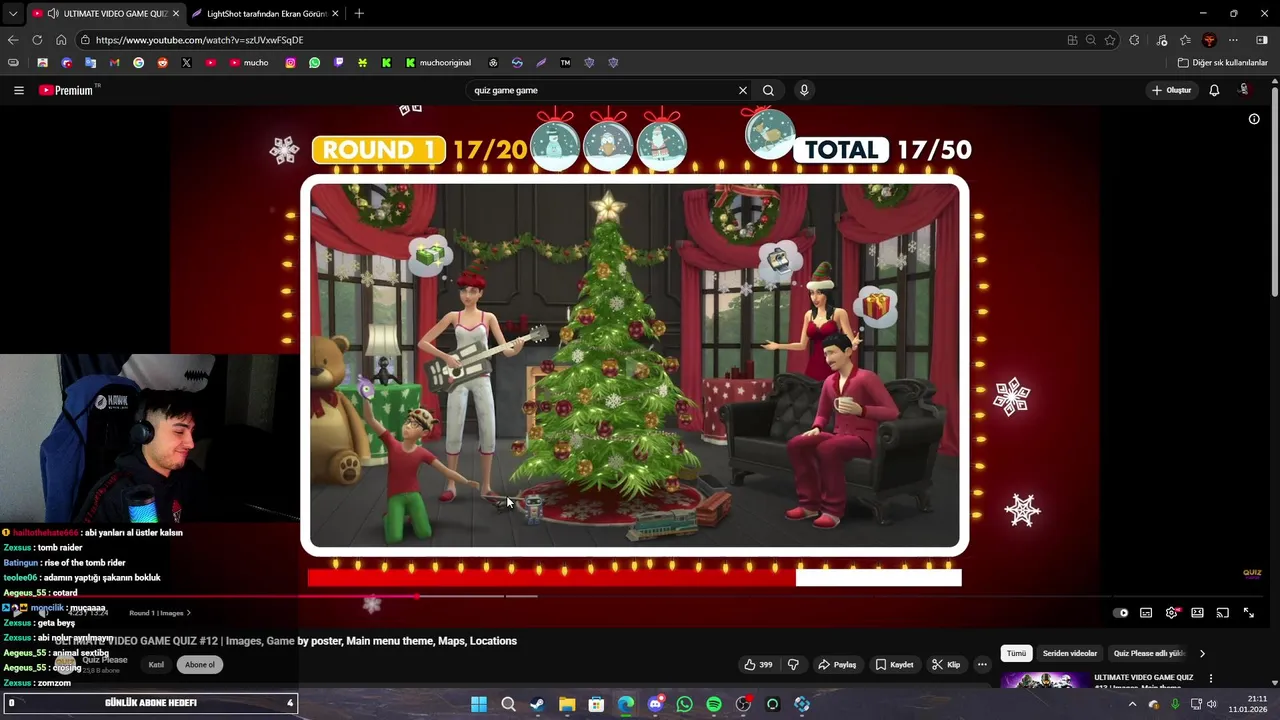The image size is (1280, 720).
Task: Expand the 'Round 1 | Images' chapter chevron
Action: tap(189, 613)
